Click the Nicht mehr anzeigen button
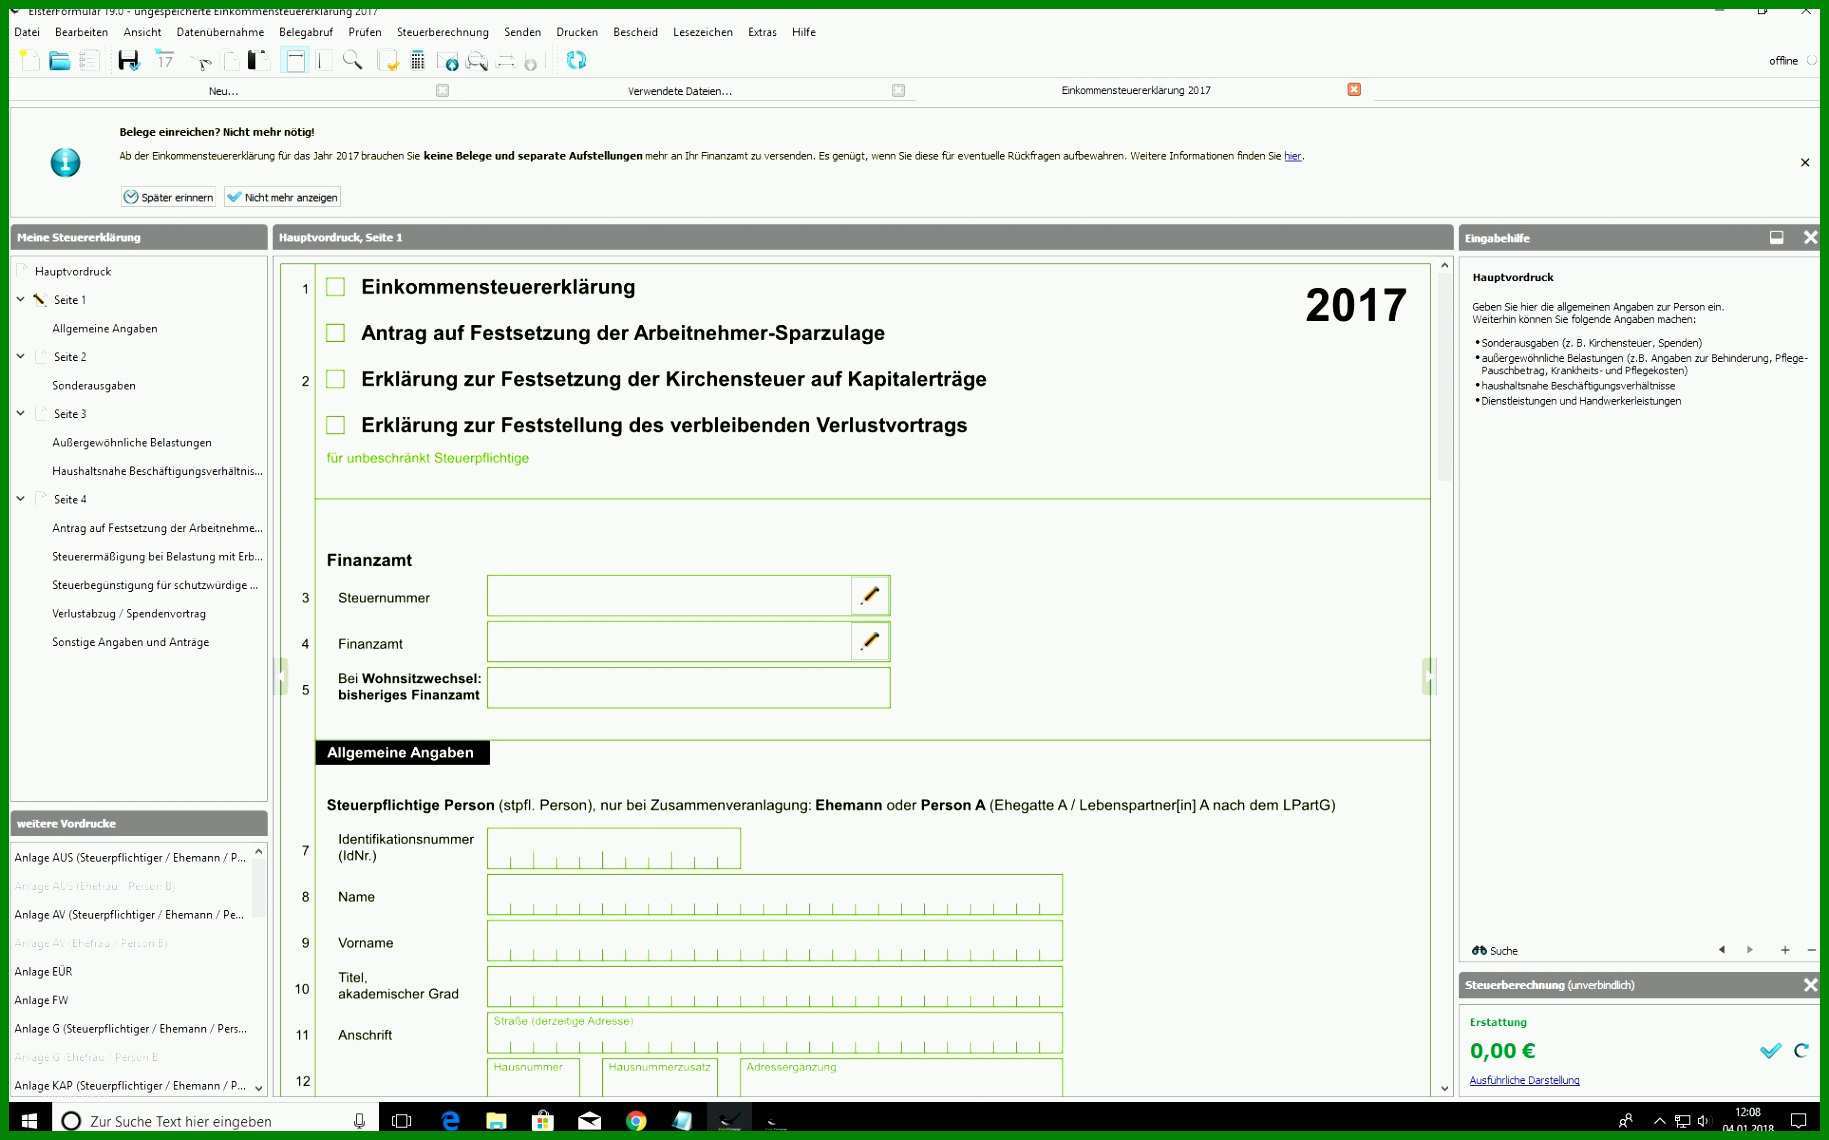Viewport: 1829px width, 1140px height. click(282, 197)
